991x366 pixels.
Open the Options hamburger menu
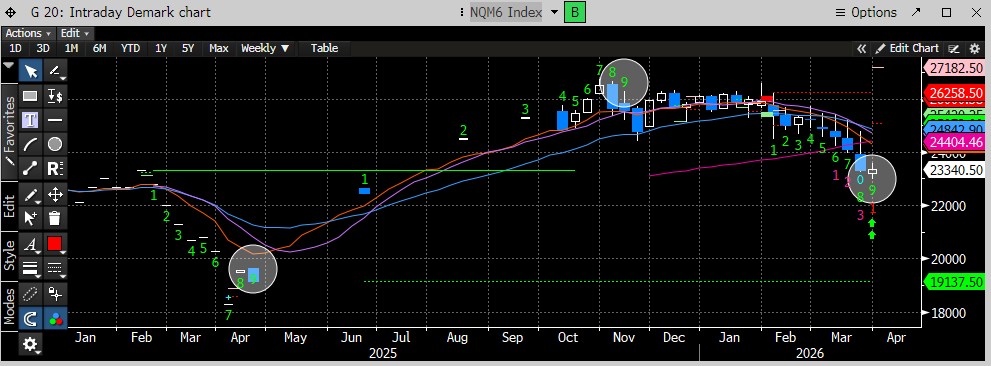tap(866, 12)
